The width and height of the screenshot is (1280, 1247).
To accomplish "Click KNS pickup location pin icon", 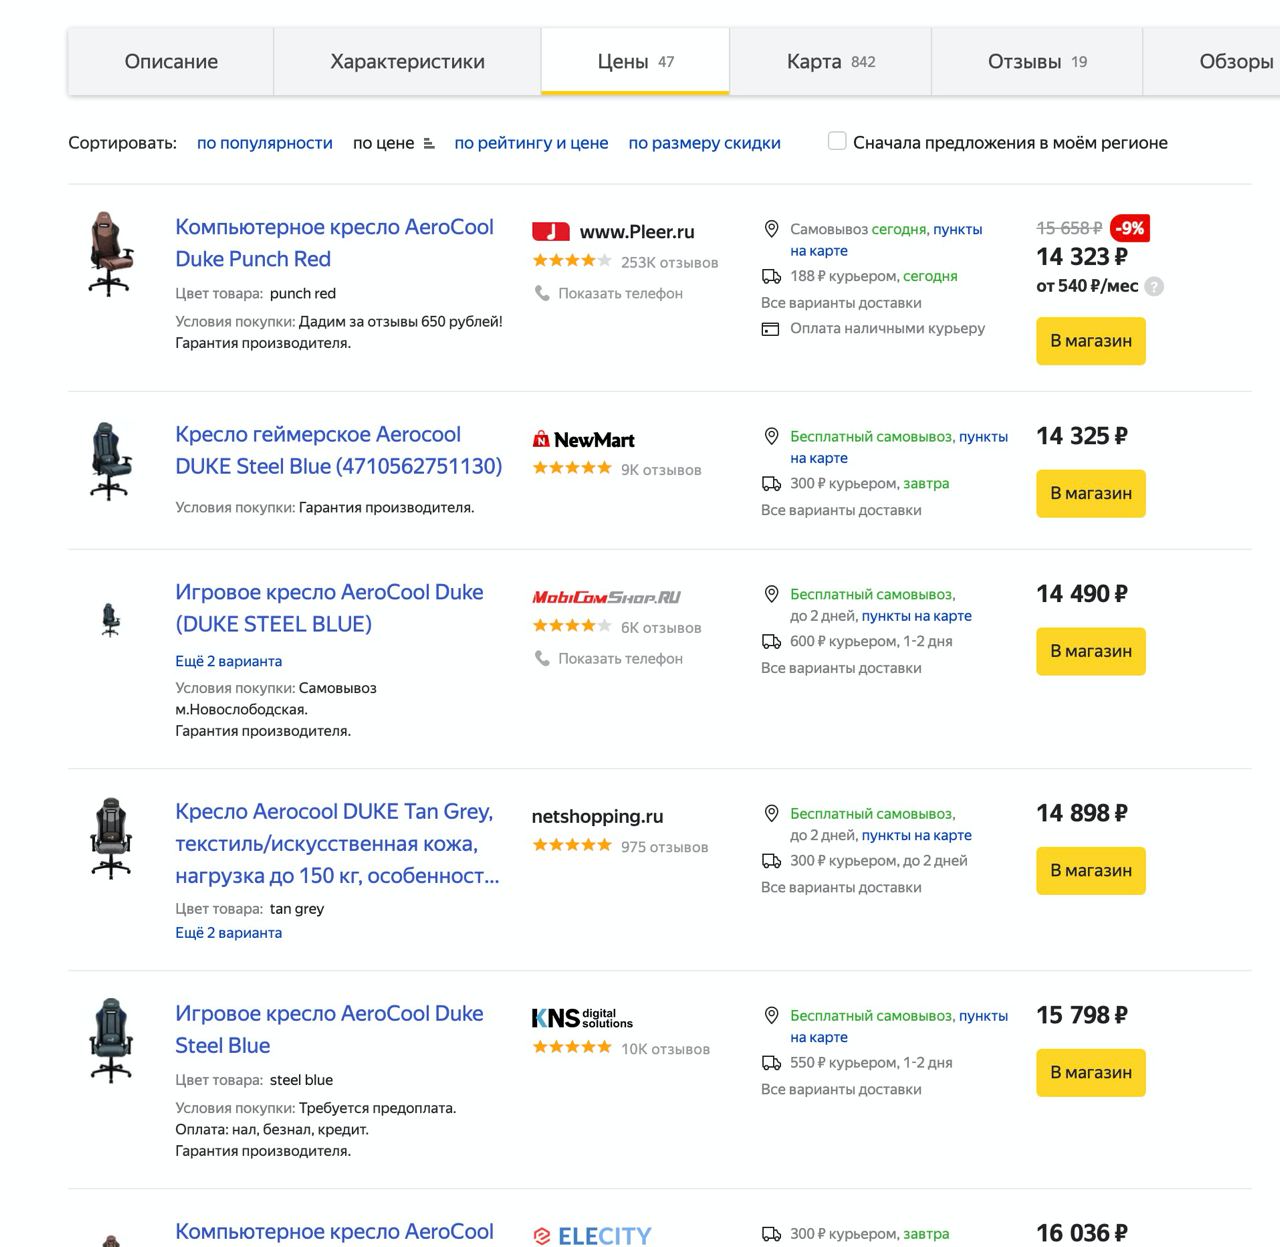I will pos(771,1015).
